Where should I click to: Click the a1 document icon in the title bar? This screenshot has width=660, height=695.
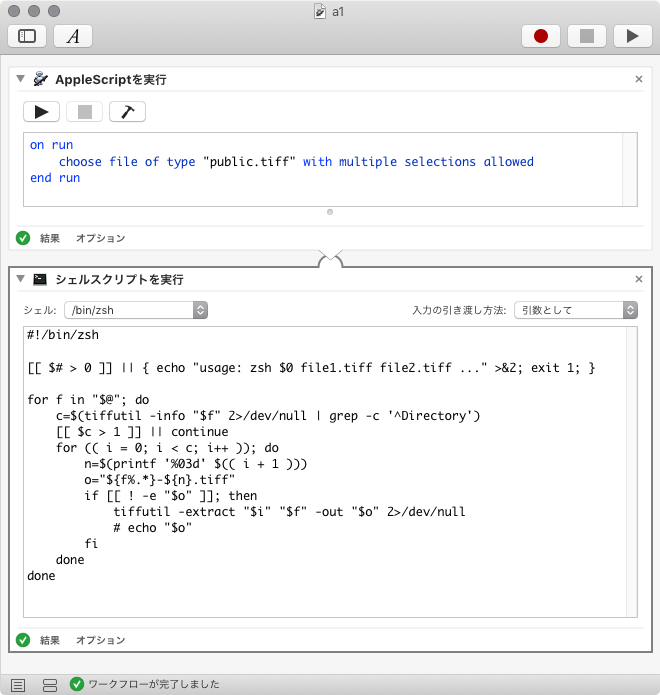320,11
